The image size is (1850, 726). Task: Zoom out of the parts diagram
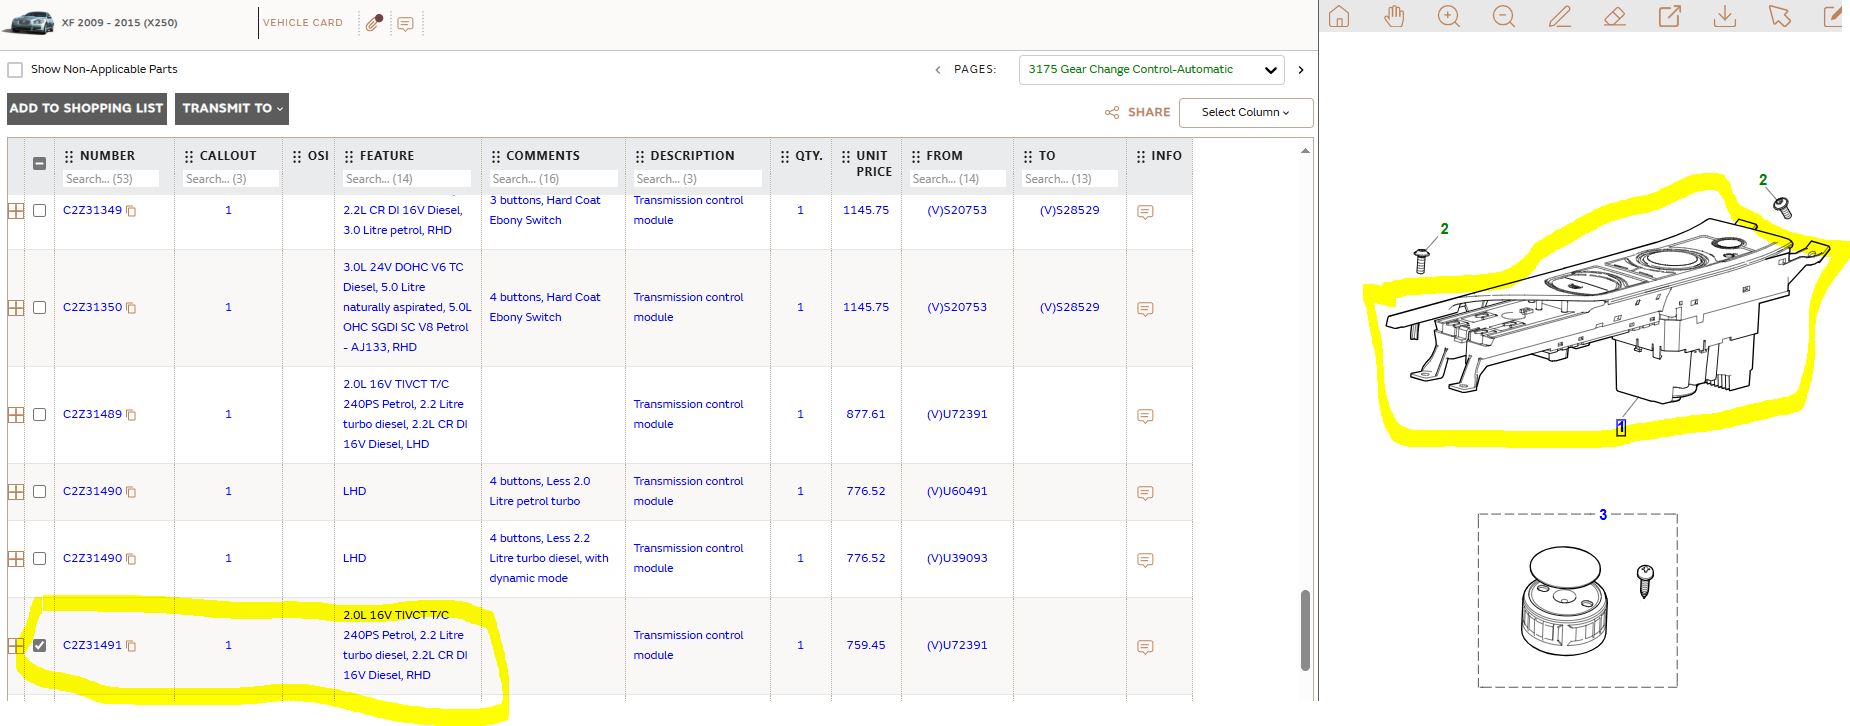(x=1503, y=17)
